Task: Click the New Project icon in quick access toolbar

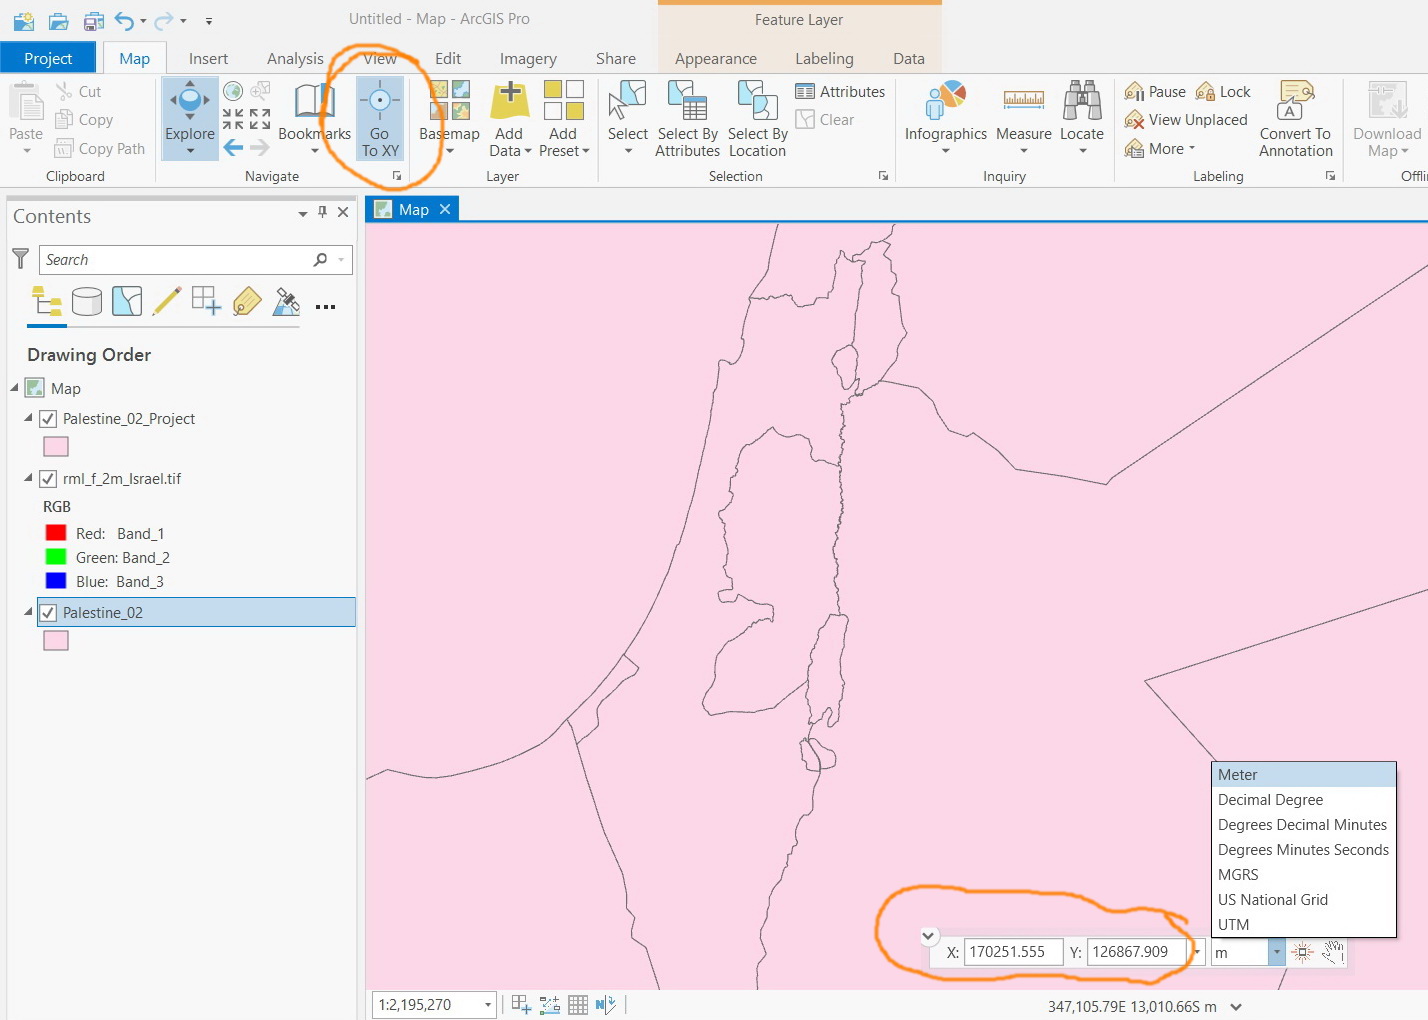Action: coord(23,20)
